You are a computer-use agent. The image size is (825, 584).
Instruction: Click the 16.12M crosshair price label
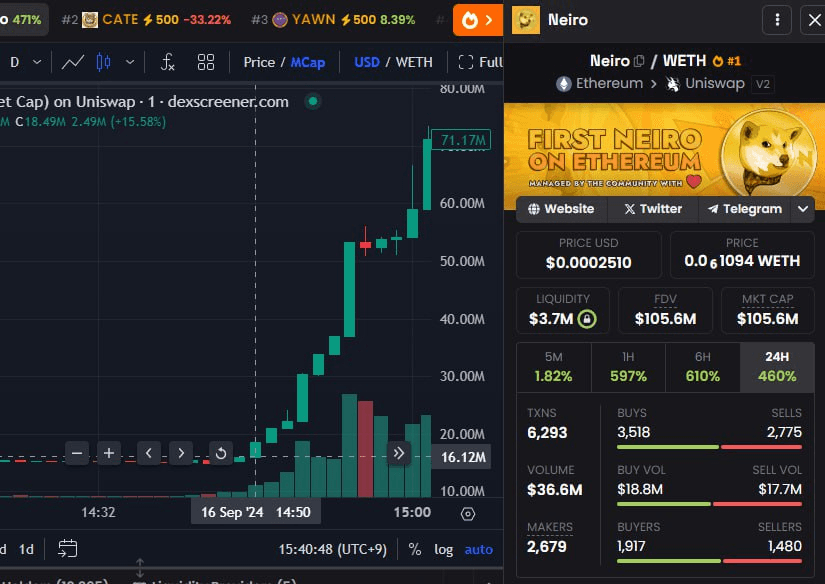click(x=461, y=457)
